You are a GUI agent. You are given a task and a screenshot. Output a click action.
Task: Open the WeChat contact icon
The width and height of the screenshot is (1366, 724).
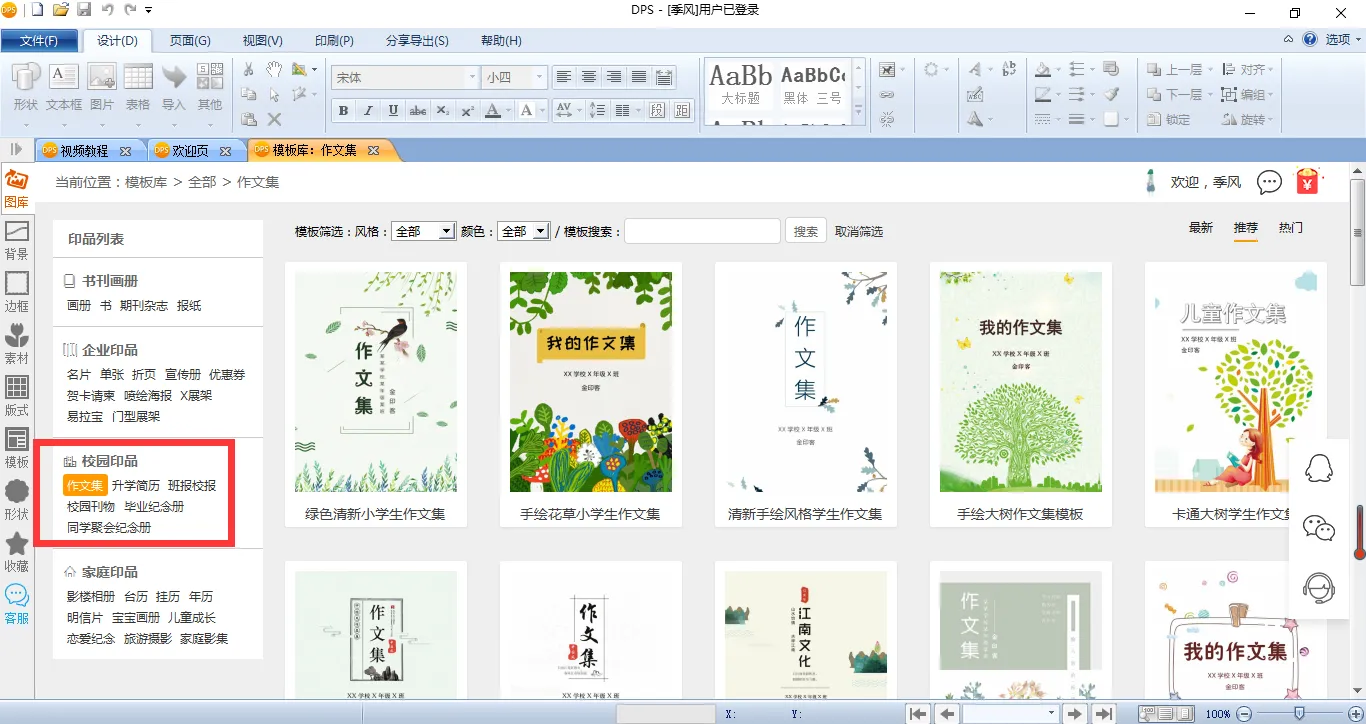pos(1320,528)
